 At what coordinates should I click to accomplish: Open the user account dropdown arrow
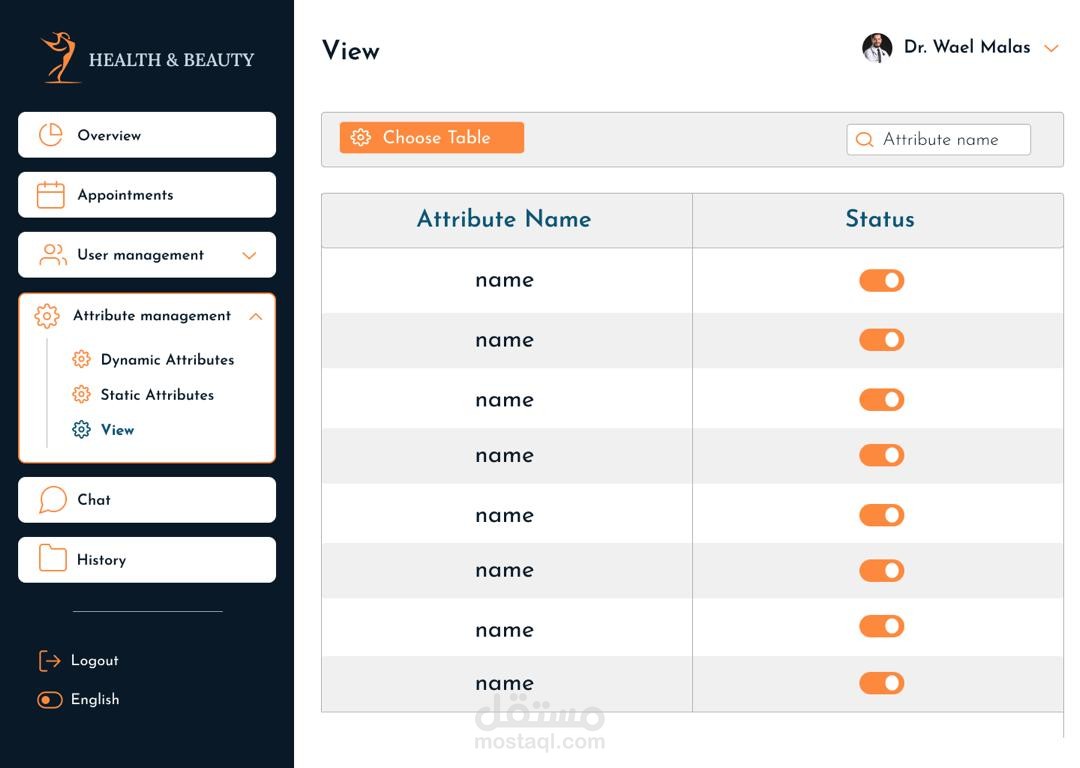[x=1050, y=48]
